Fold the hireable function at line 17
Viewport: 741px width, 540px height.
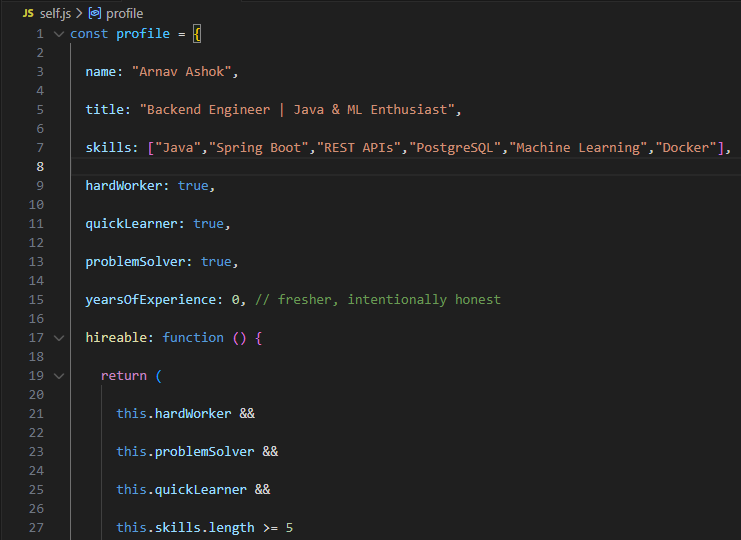pos(59,338)
